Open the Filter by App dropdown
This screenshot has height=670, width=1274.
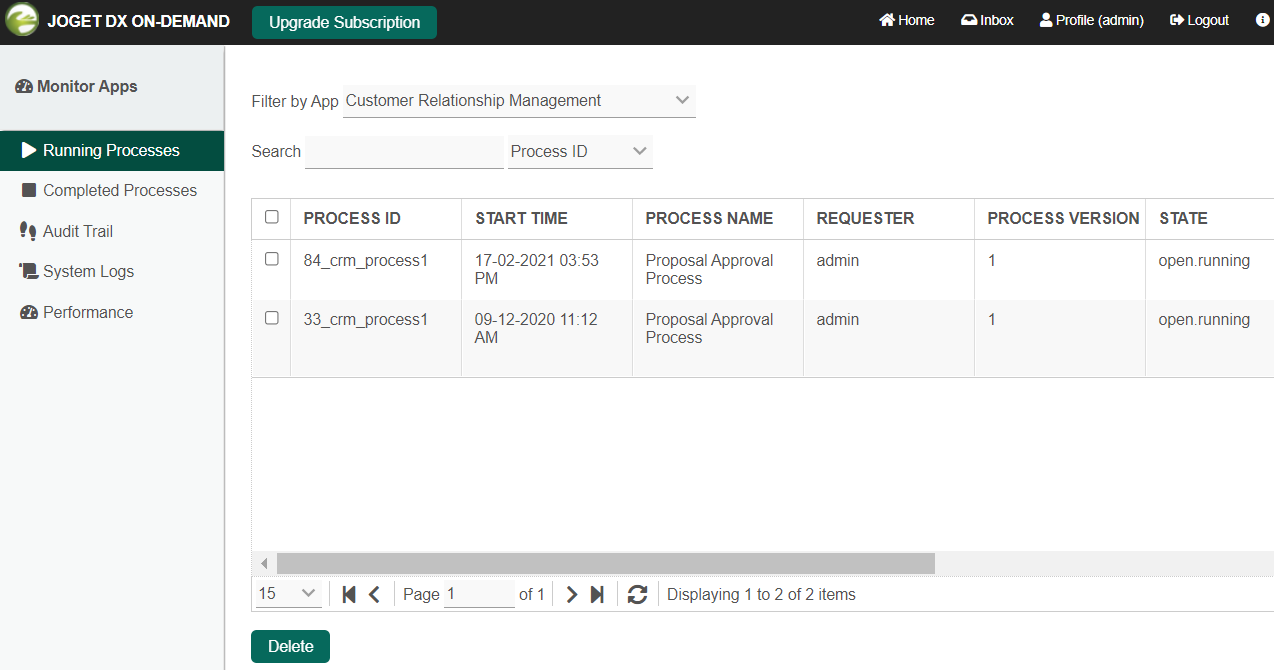(519, 101)
